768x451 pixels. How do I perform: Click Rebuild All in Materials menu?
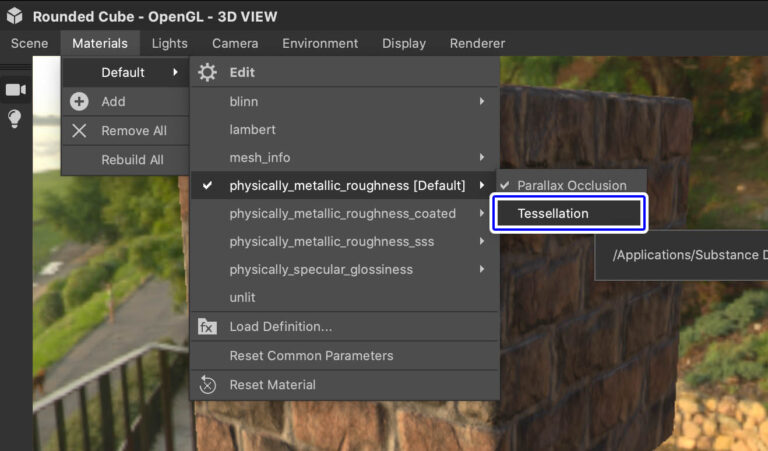click(132, 160)
